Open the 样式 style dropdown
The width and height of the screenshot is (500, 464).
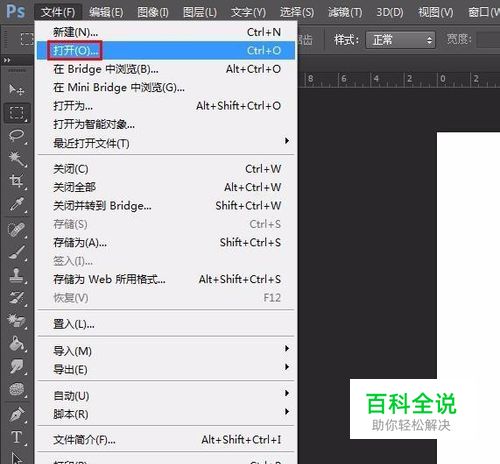400,40
